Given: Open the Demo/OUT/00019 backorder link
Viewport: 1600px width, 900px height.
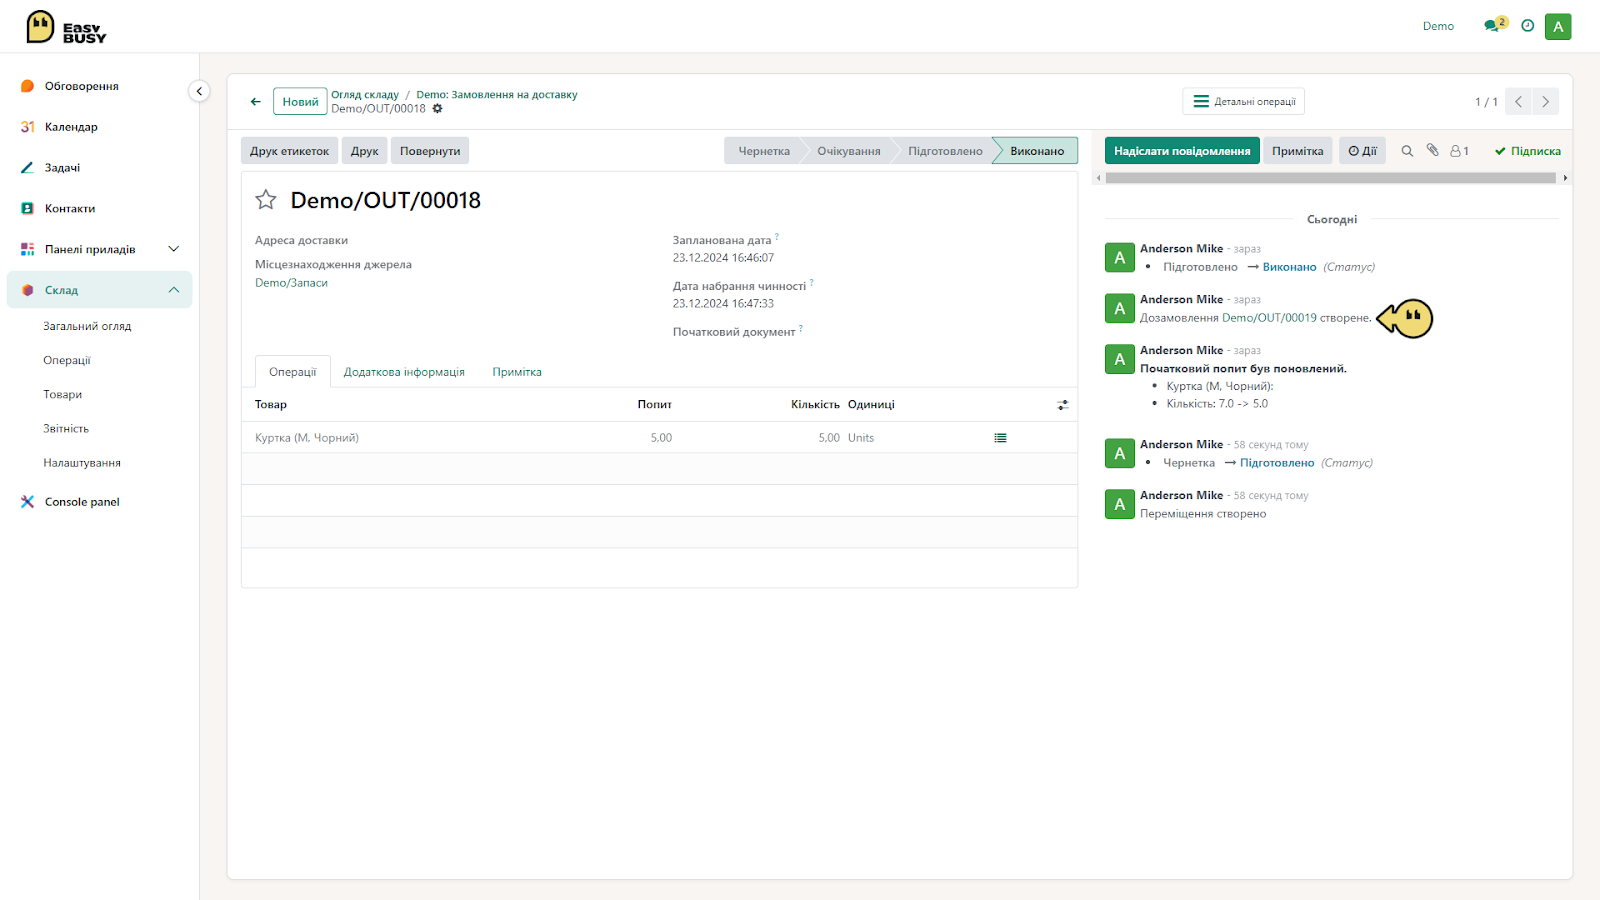Looking at the screenshot, I should (1269, 318).
